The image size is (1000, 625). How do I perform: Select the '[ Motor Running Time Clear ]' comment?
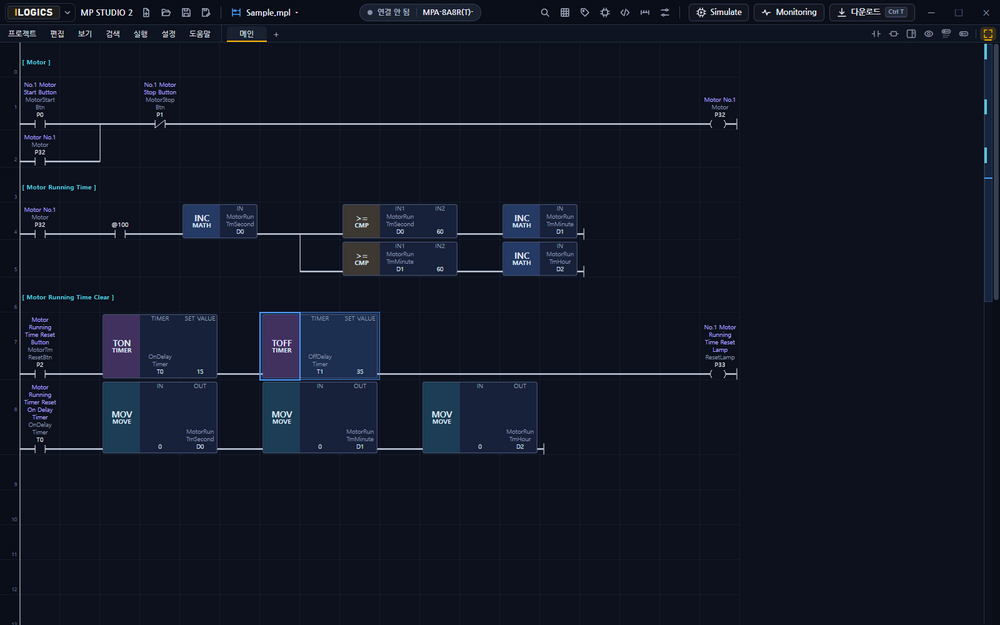pyautogui.click(x=68, y=297)
